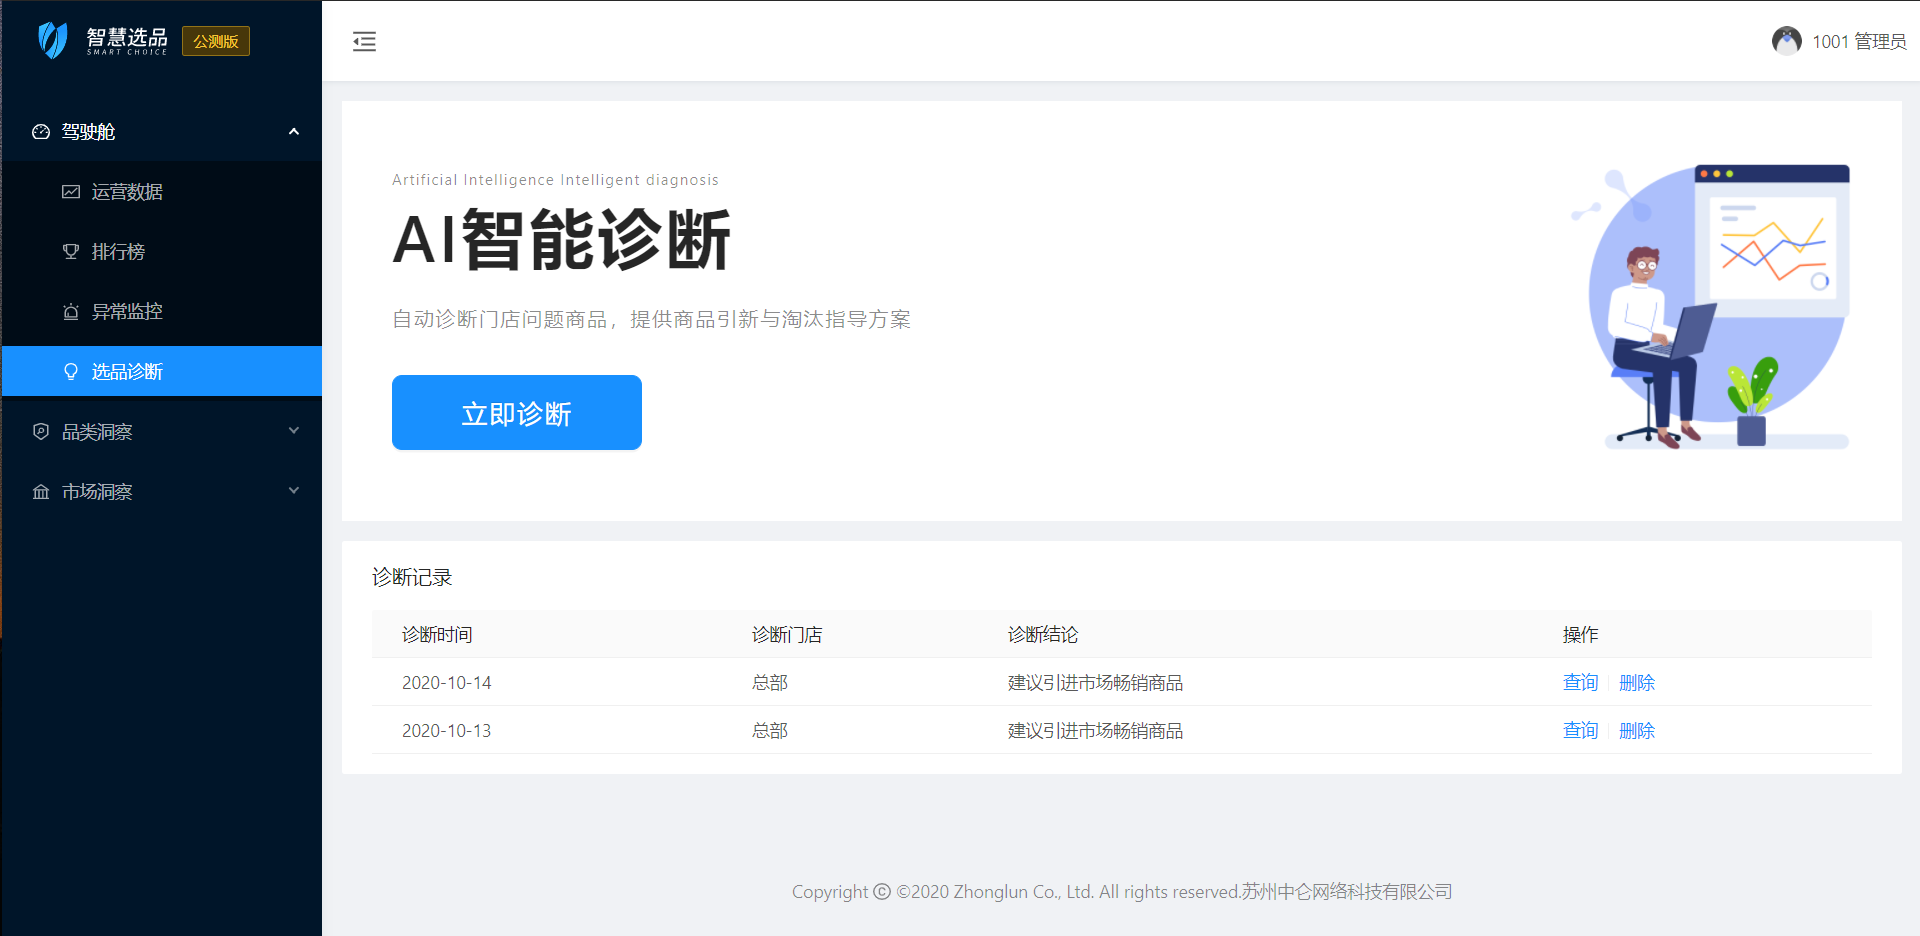Click the 异常监控 alarm icon
Screen dimensions: 1920x936
coord(71,312)
